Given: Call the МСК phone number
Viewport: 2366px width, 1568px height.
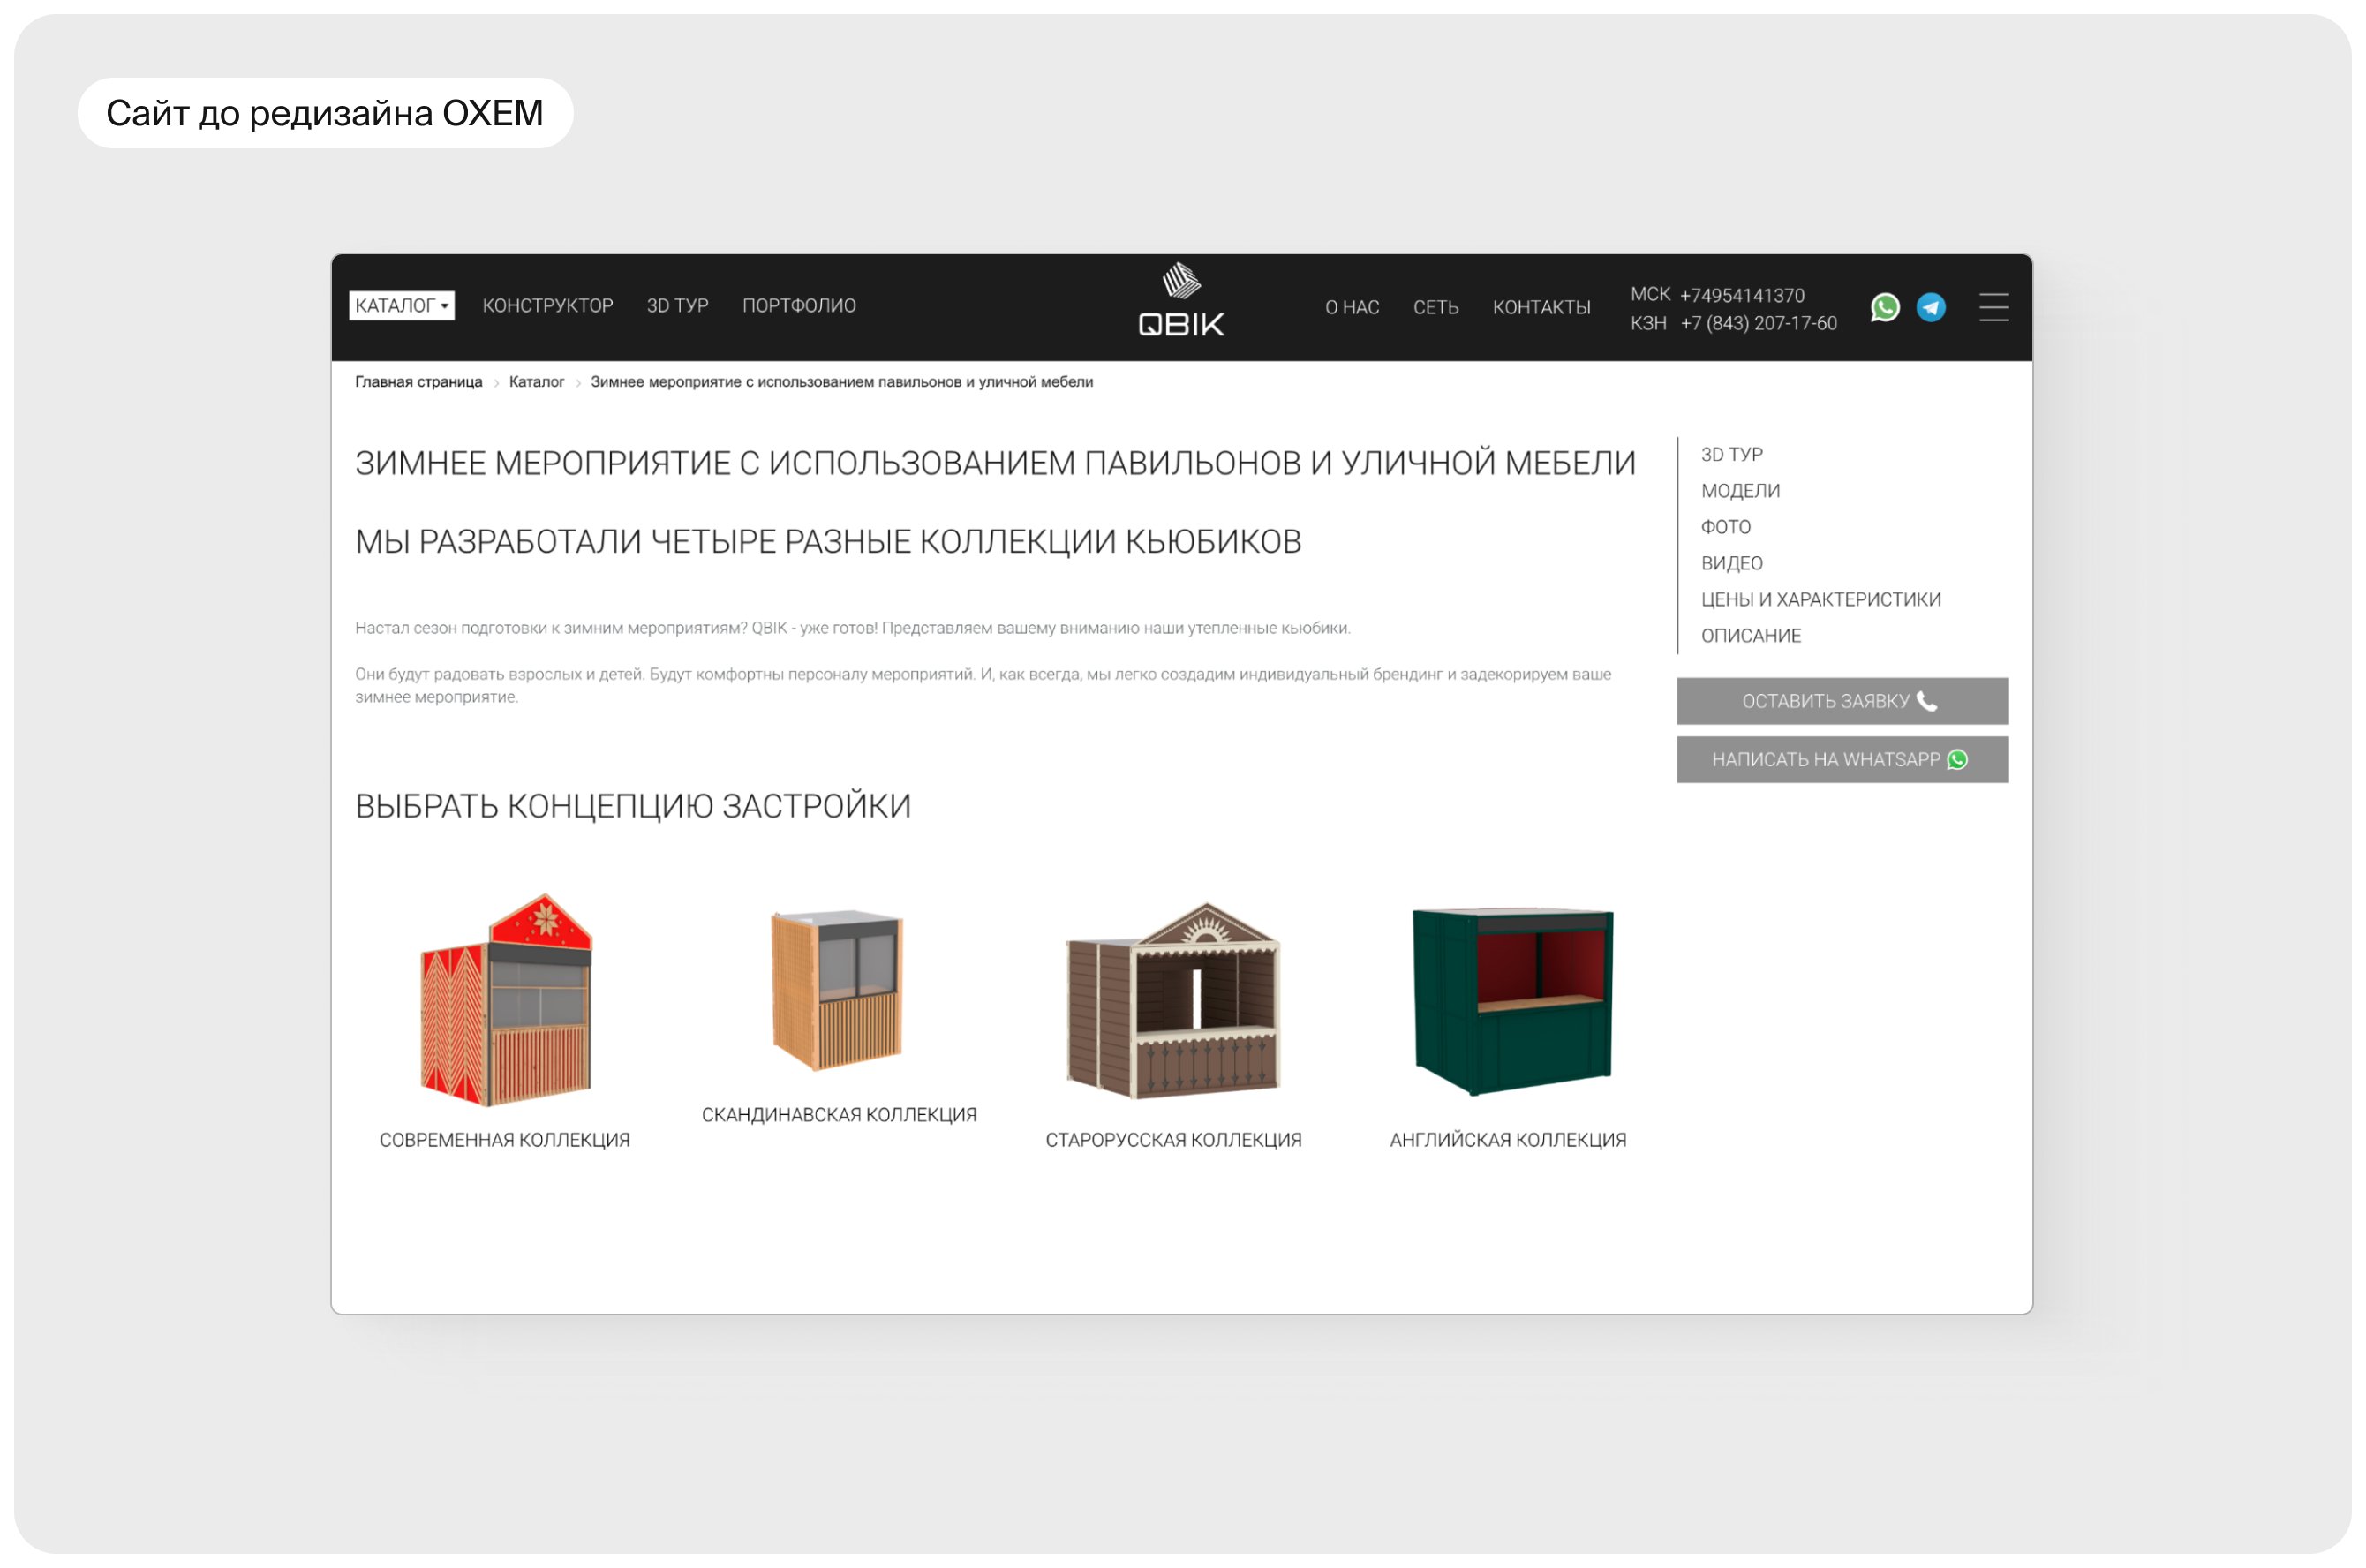Looking at the screenshot, I should pyautogui.click(x=1741, y=295).
